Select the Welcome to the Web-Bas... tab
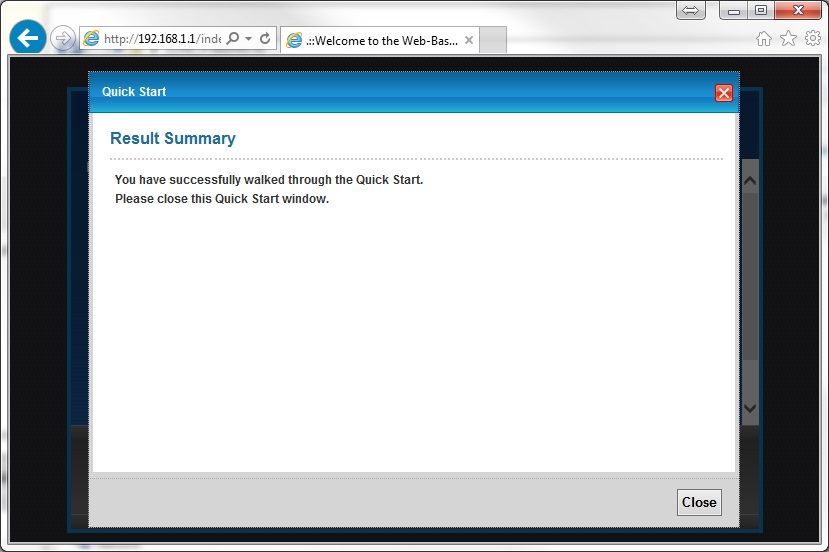 [380, 40]
